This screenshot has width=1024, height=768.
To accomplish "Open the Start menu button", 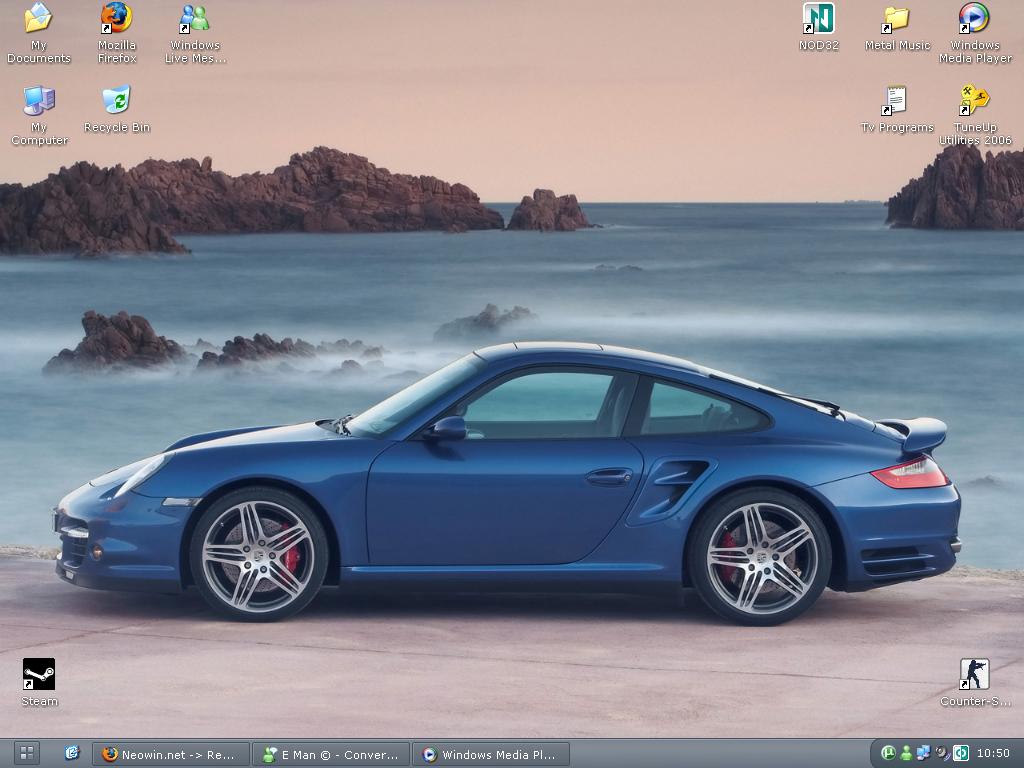I will pos(26,753).
